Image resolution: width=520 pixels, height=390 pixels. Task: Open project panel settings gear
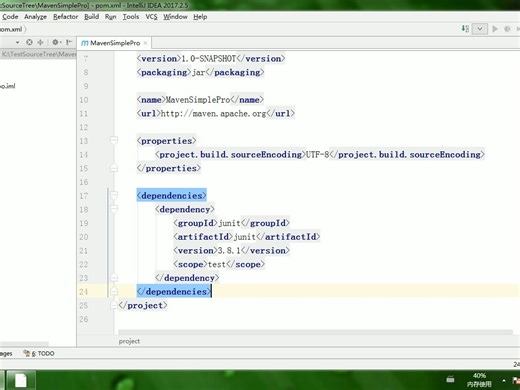(56, 42)
